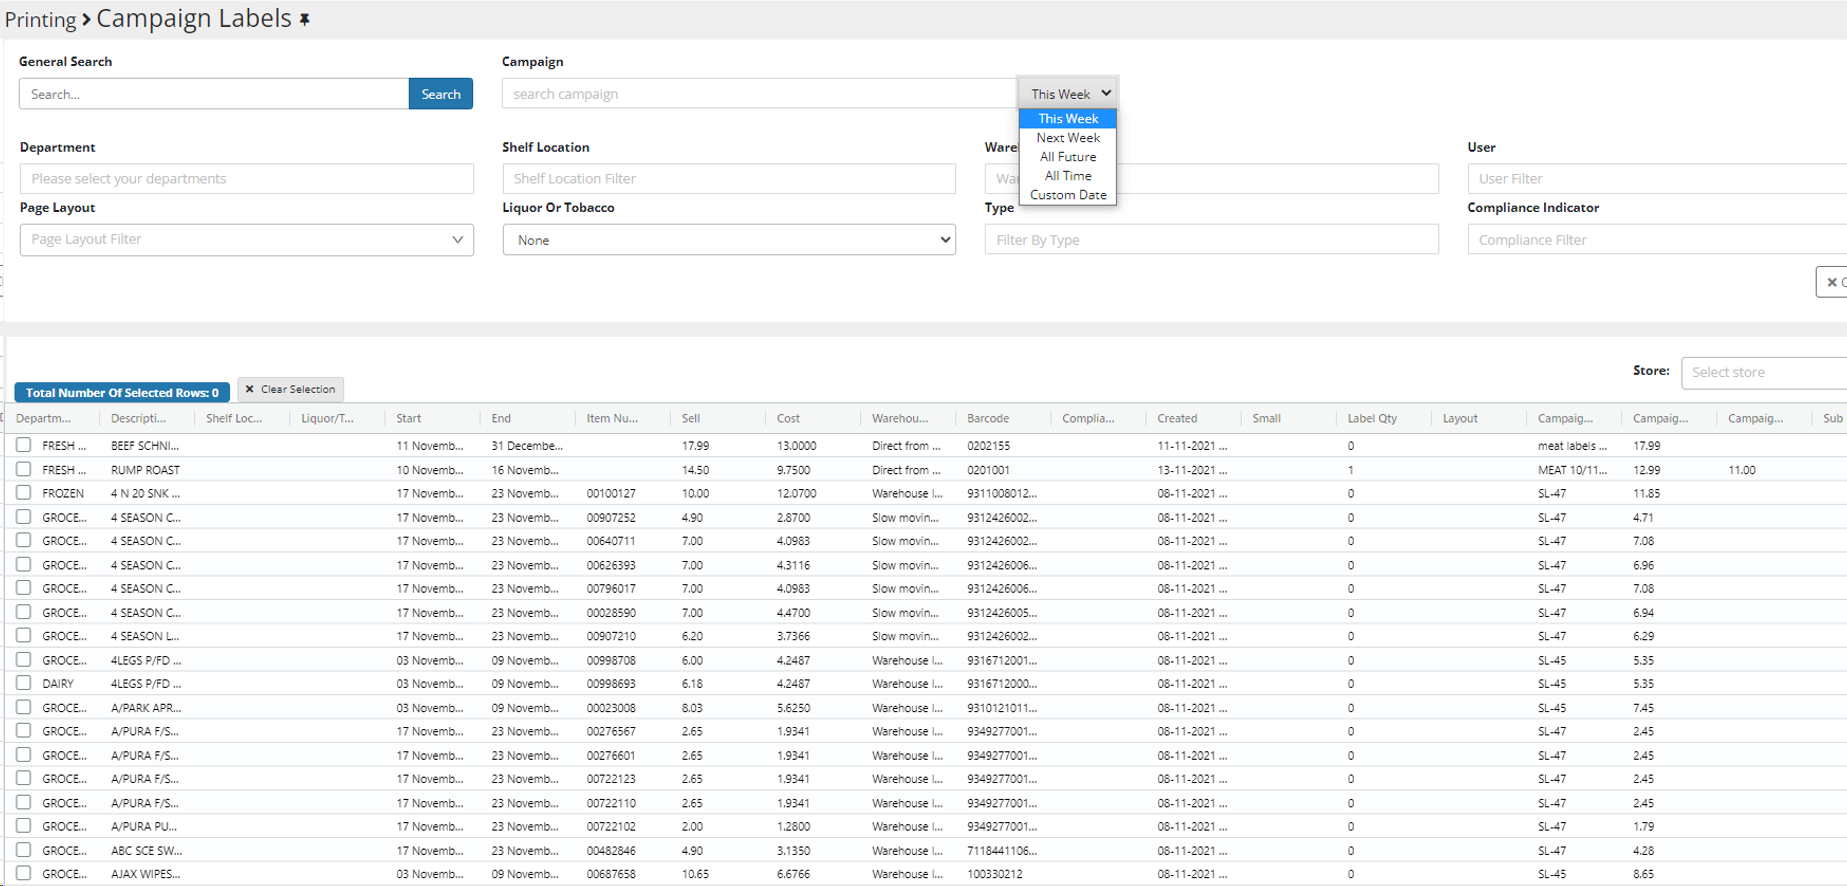Click the Clear Selection button
1847x886 pixels.
click(x=291, y=389)
